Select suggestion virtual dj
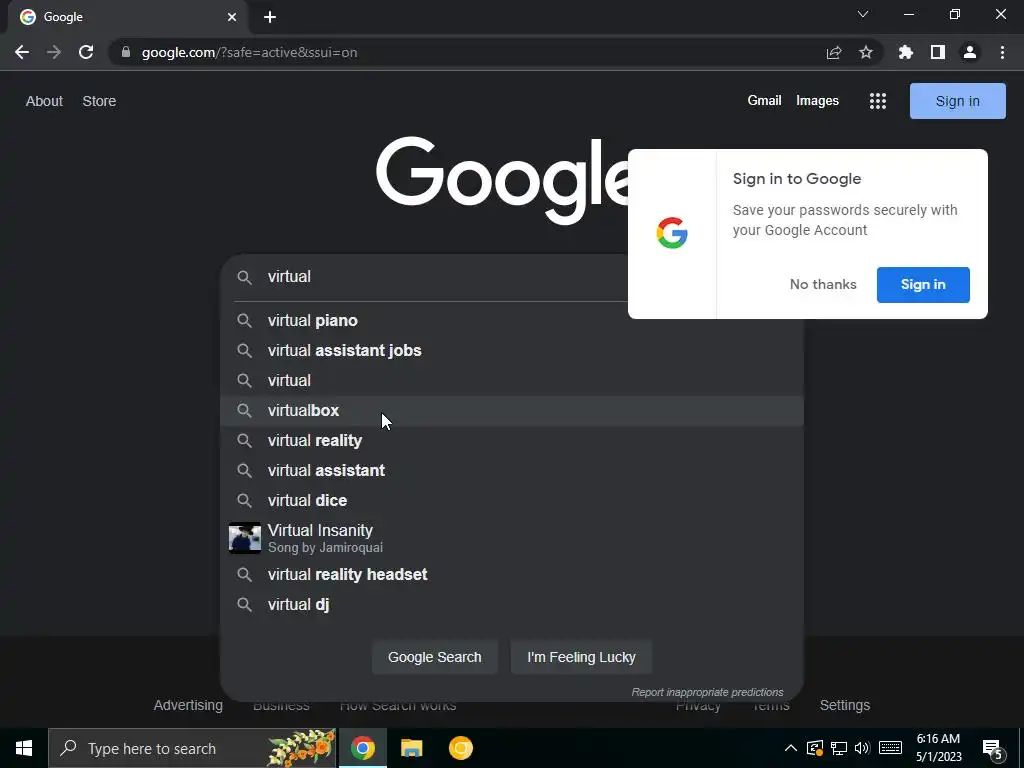The width and height of the screenshot is (1024, 768). 512,605
